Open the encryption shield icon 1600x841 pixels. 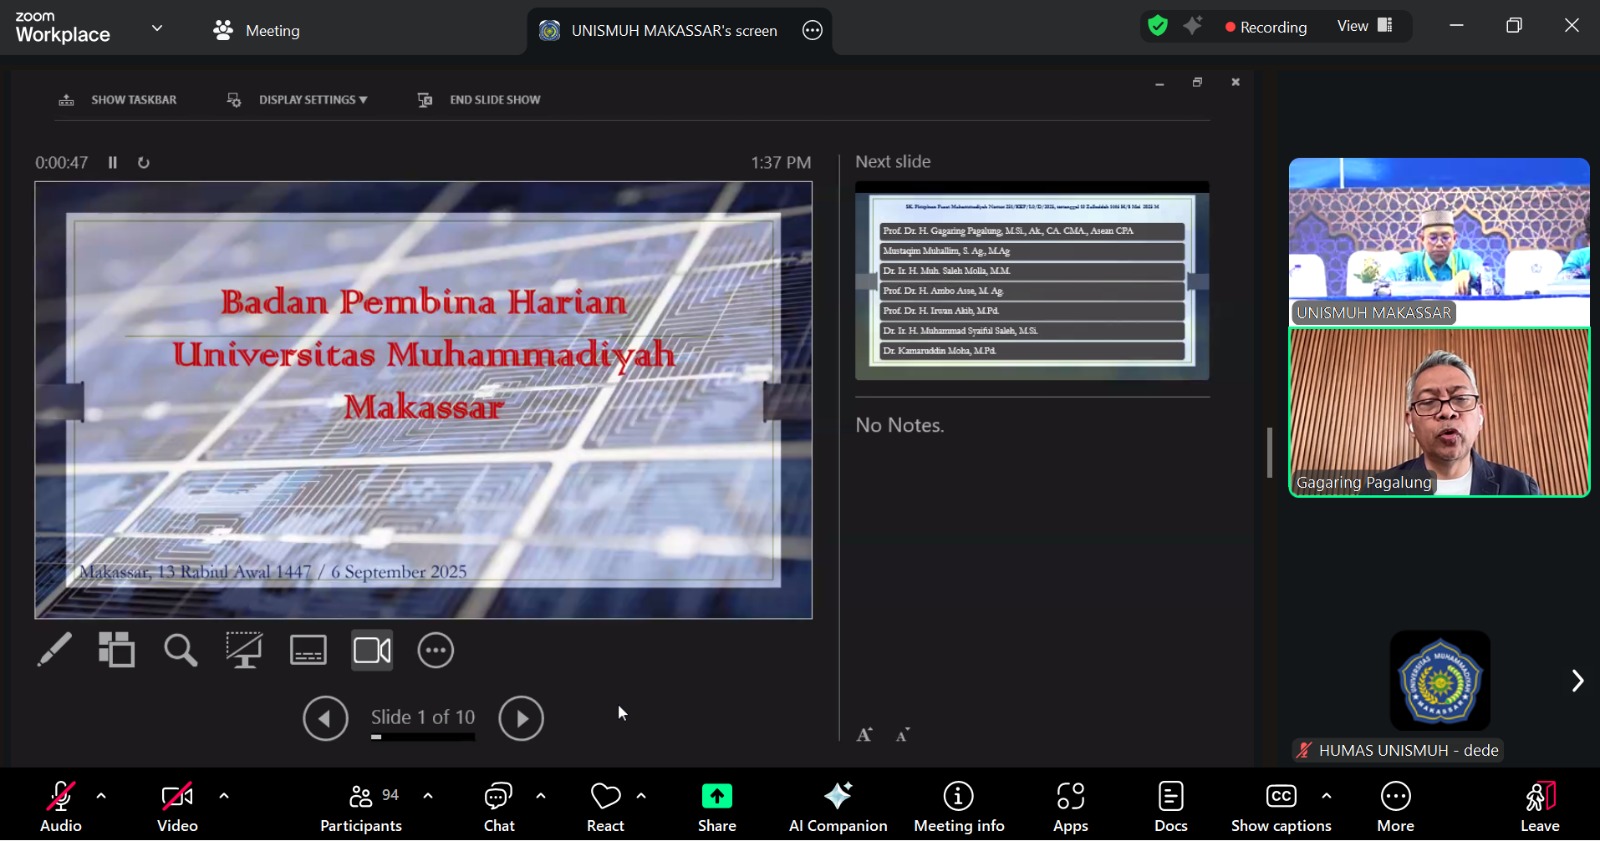click(1158, 27)
